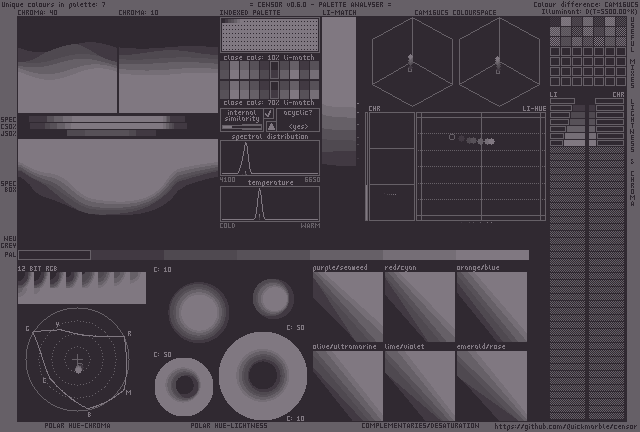Click the 12 bit RGB gradient strip
Image resolution: width=640 pixels, height=432 pixels.
[x=82, y=288]
